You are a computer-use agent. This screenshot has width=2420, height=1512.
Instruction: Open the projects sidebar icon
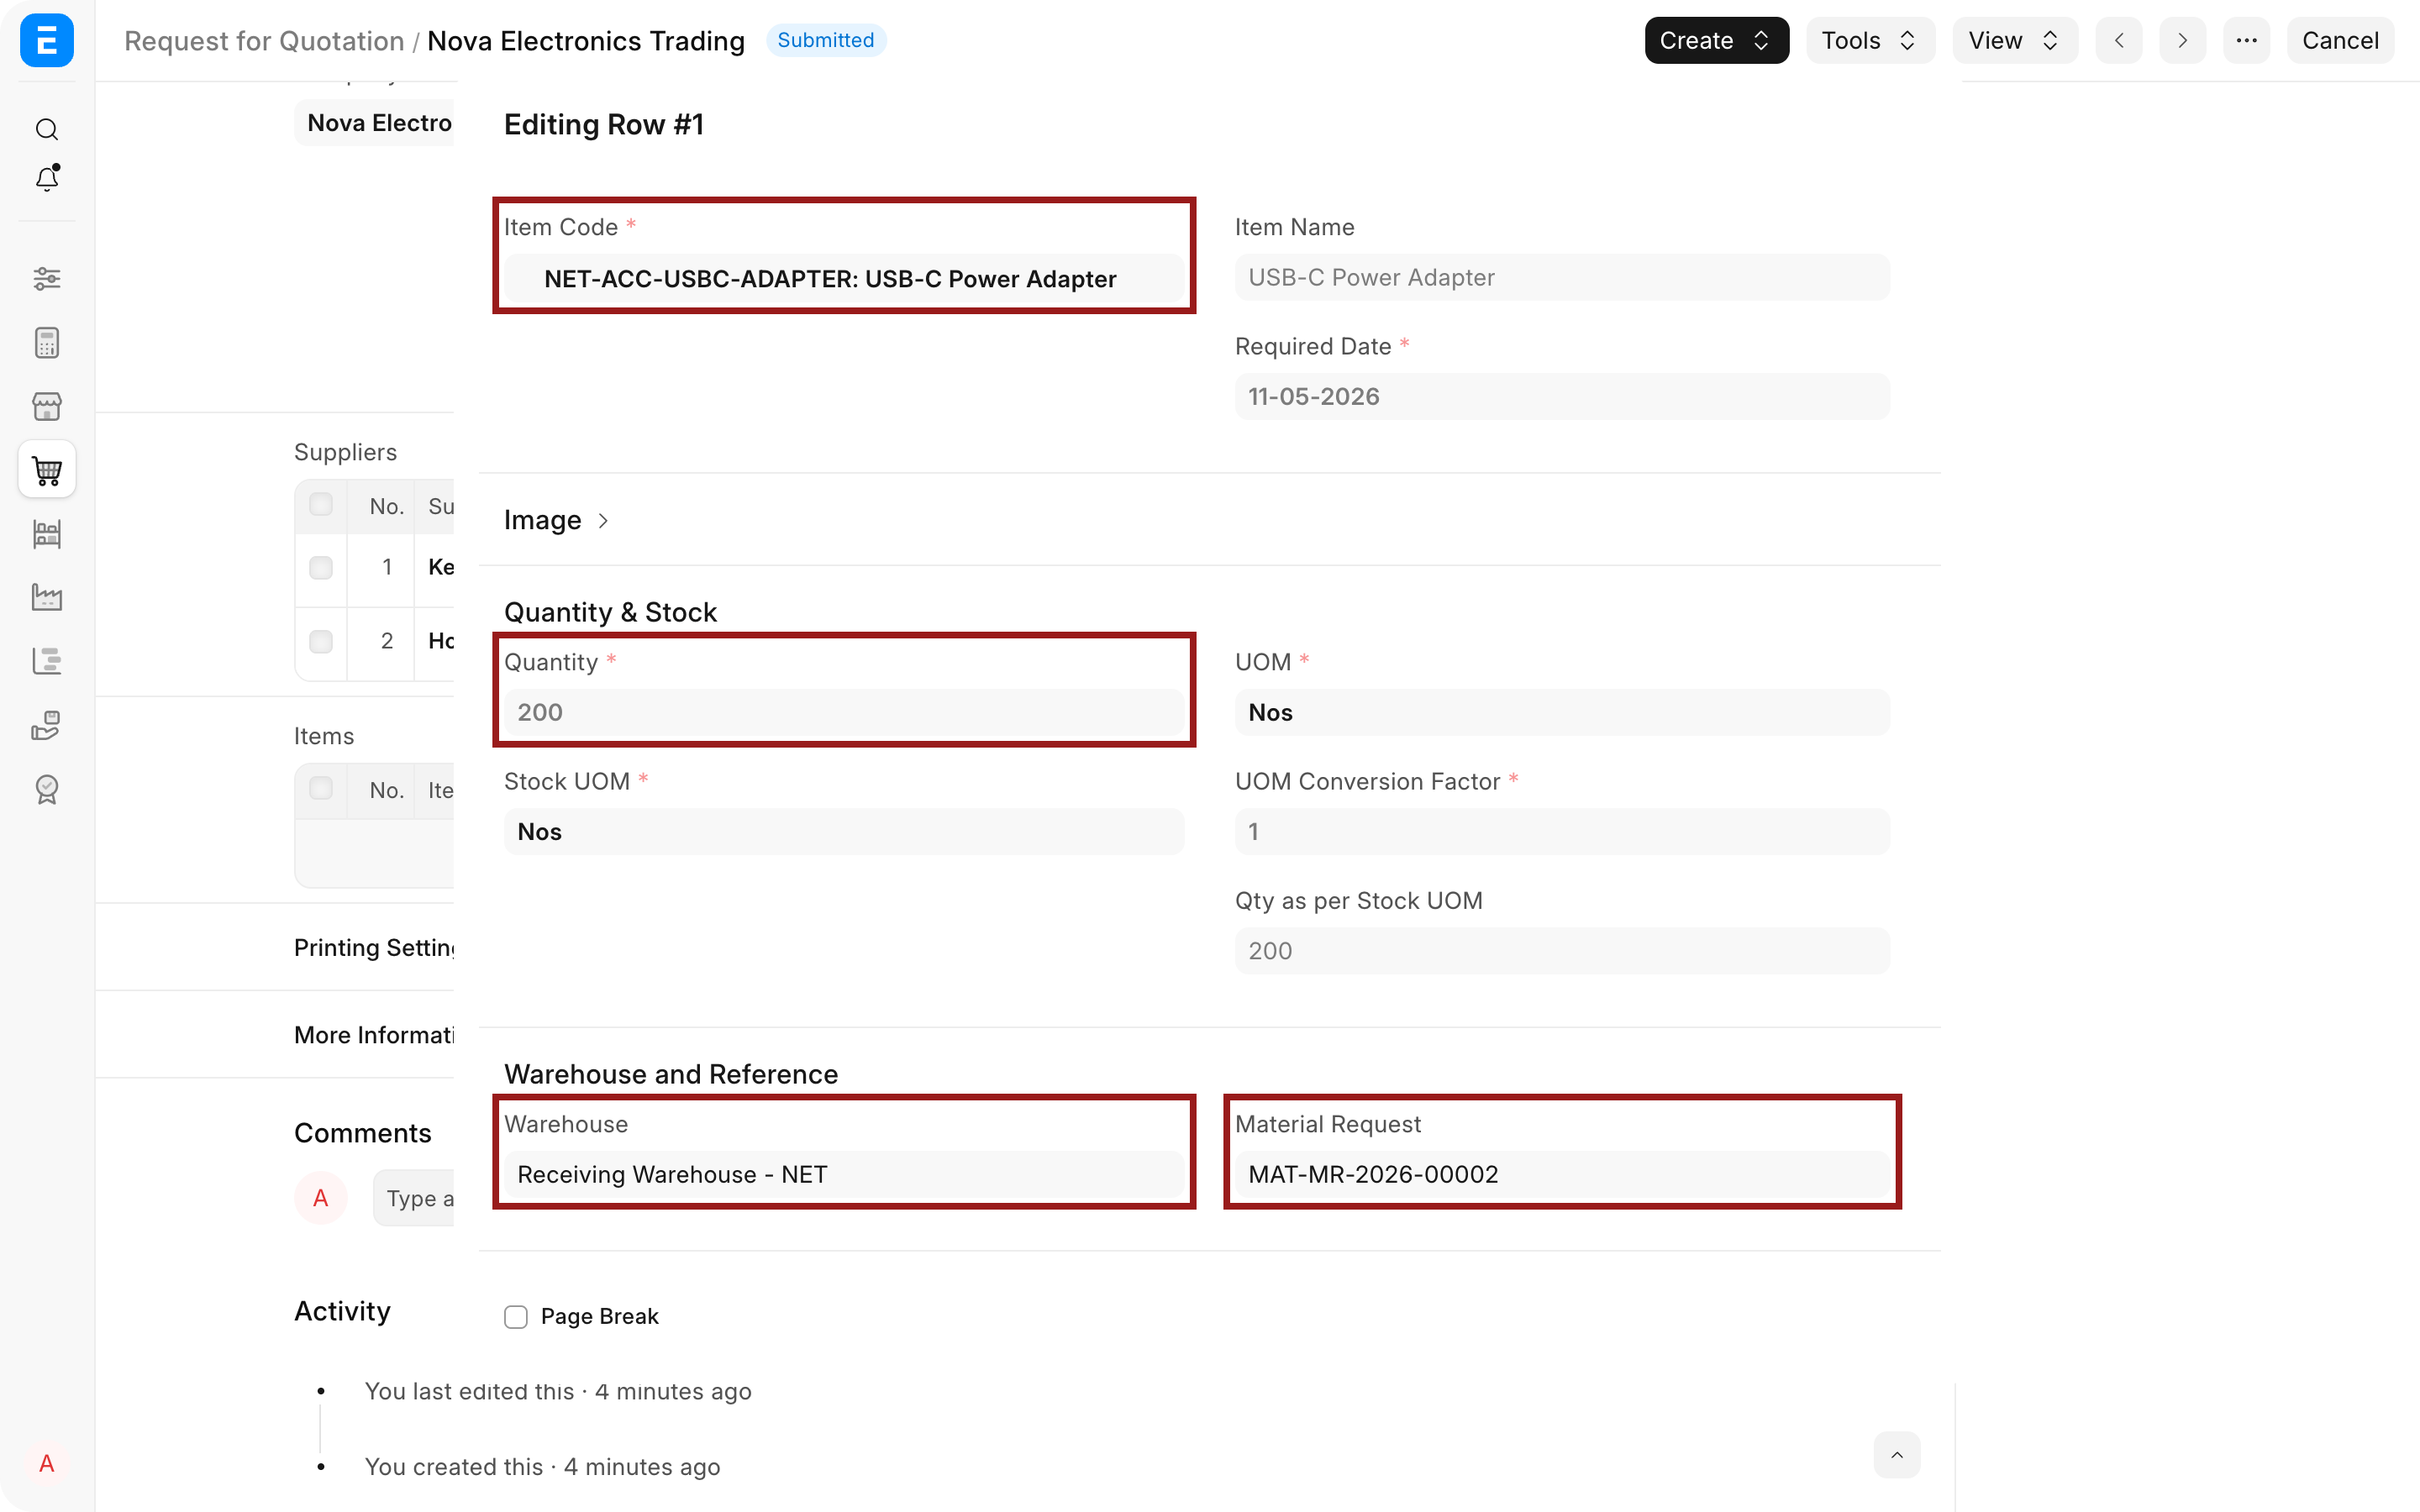[x=47, y=661]
